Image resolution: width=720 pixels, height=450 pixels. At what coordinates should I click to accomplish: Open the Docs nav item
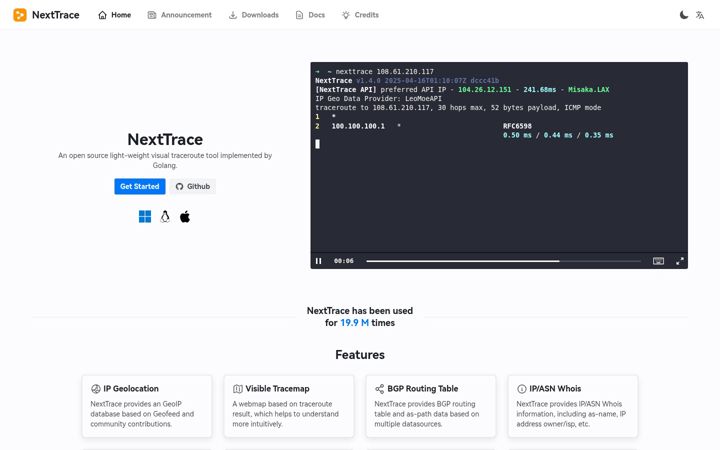[310, 15]
